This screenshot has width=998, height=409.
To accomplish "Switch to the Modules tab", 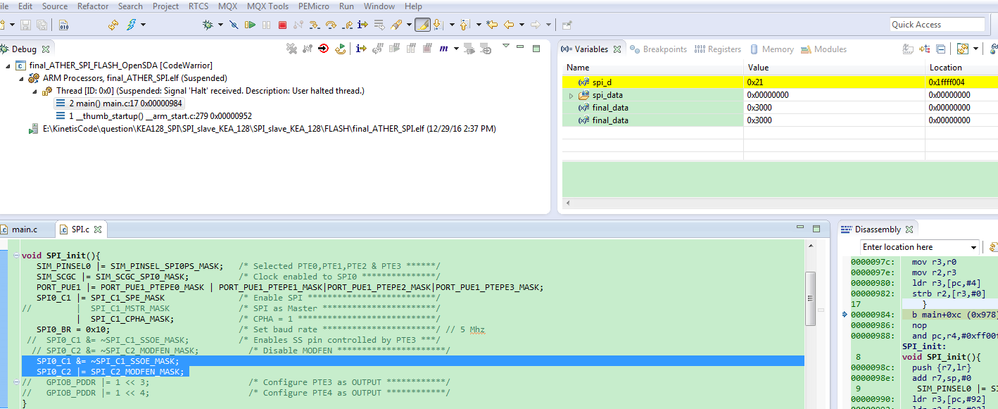I will (x=824, y=49).
